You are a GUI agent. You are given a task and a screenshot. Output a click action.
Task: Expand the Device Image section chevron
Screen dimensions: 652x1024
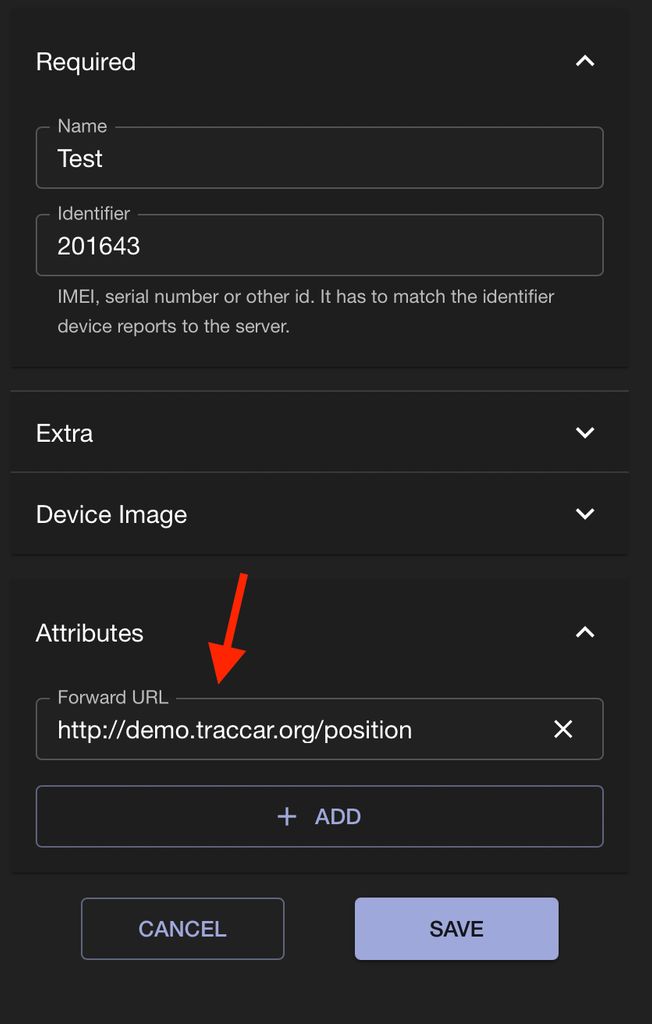[585, 514]
